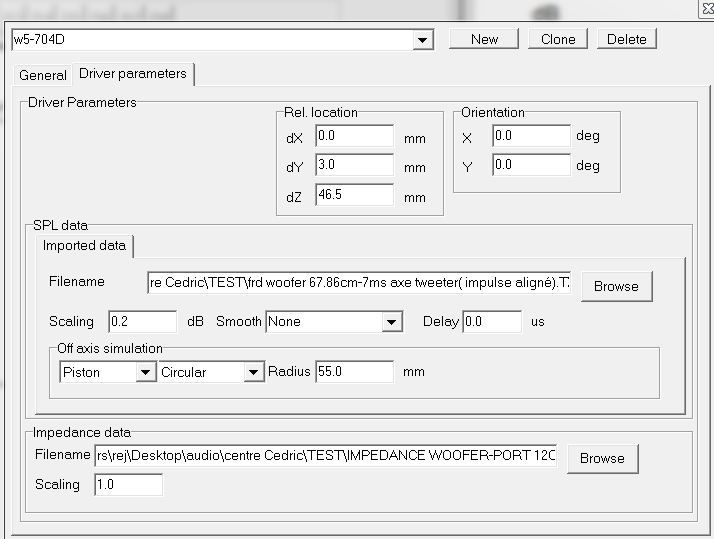Click the Delay microseconds field
This screenshot has height=539, width=714.
[x=492, y=322]
